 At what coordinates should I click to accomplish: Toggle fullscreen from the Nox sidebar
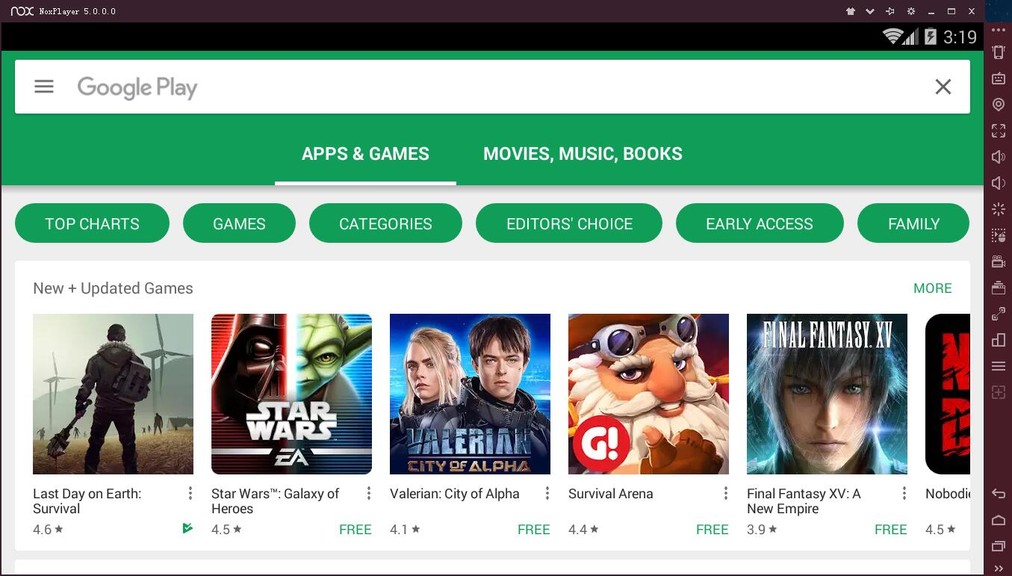click(998, 130)
